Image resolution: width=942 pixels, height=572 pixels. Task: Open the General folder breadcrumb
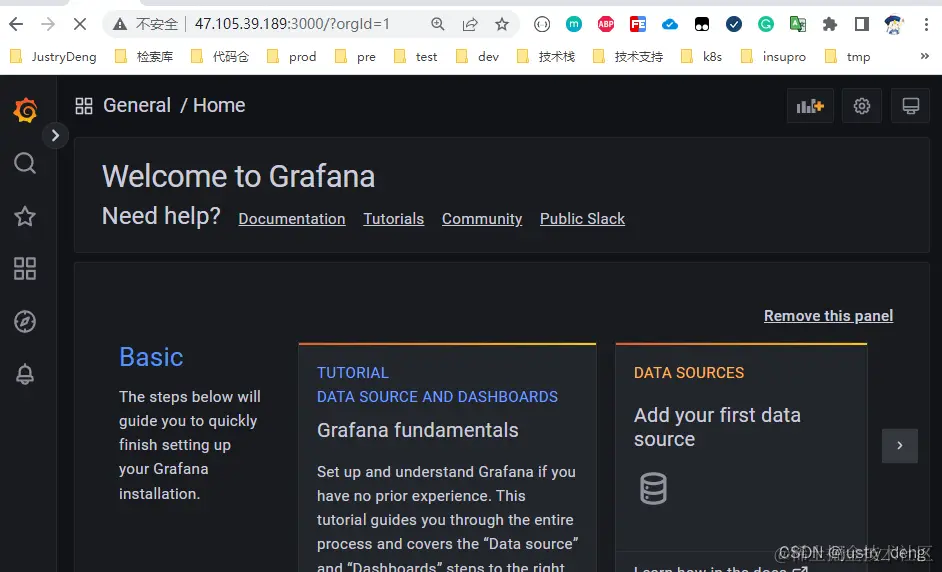pos(137,105)
